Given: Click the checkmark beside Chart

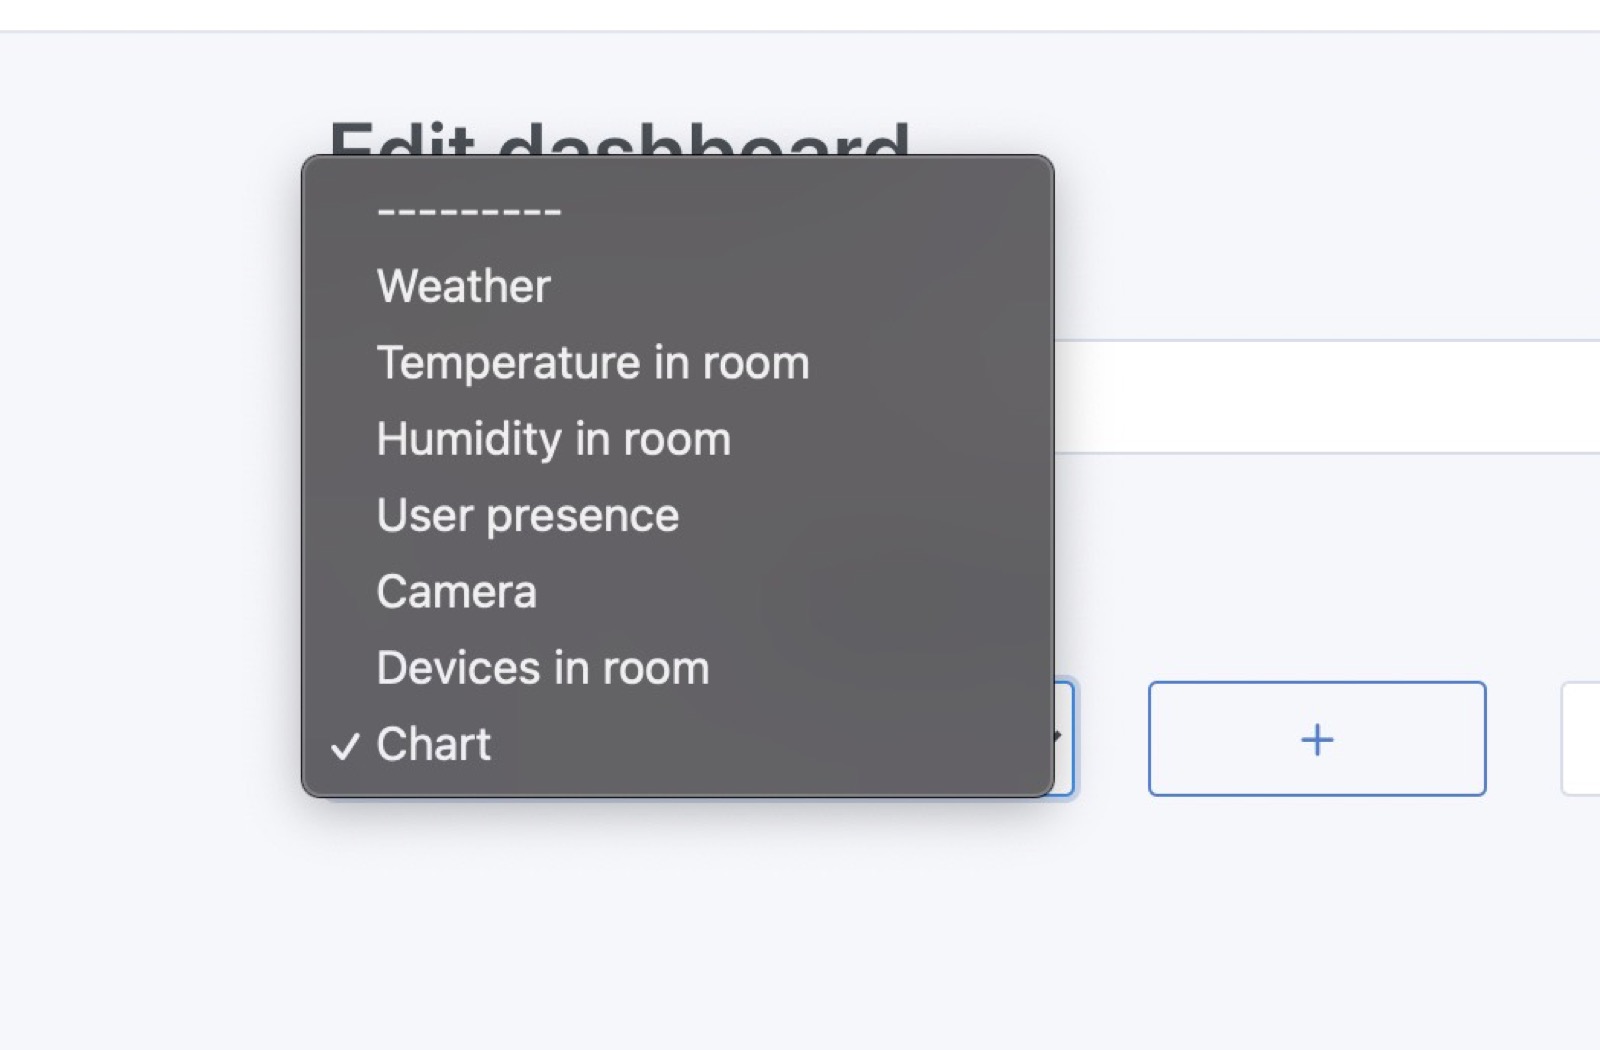Looking at the screenshot, I should point(345,746).
